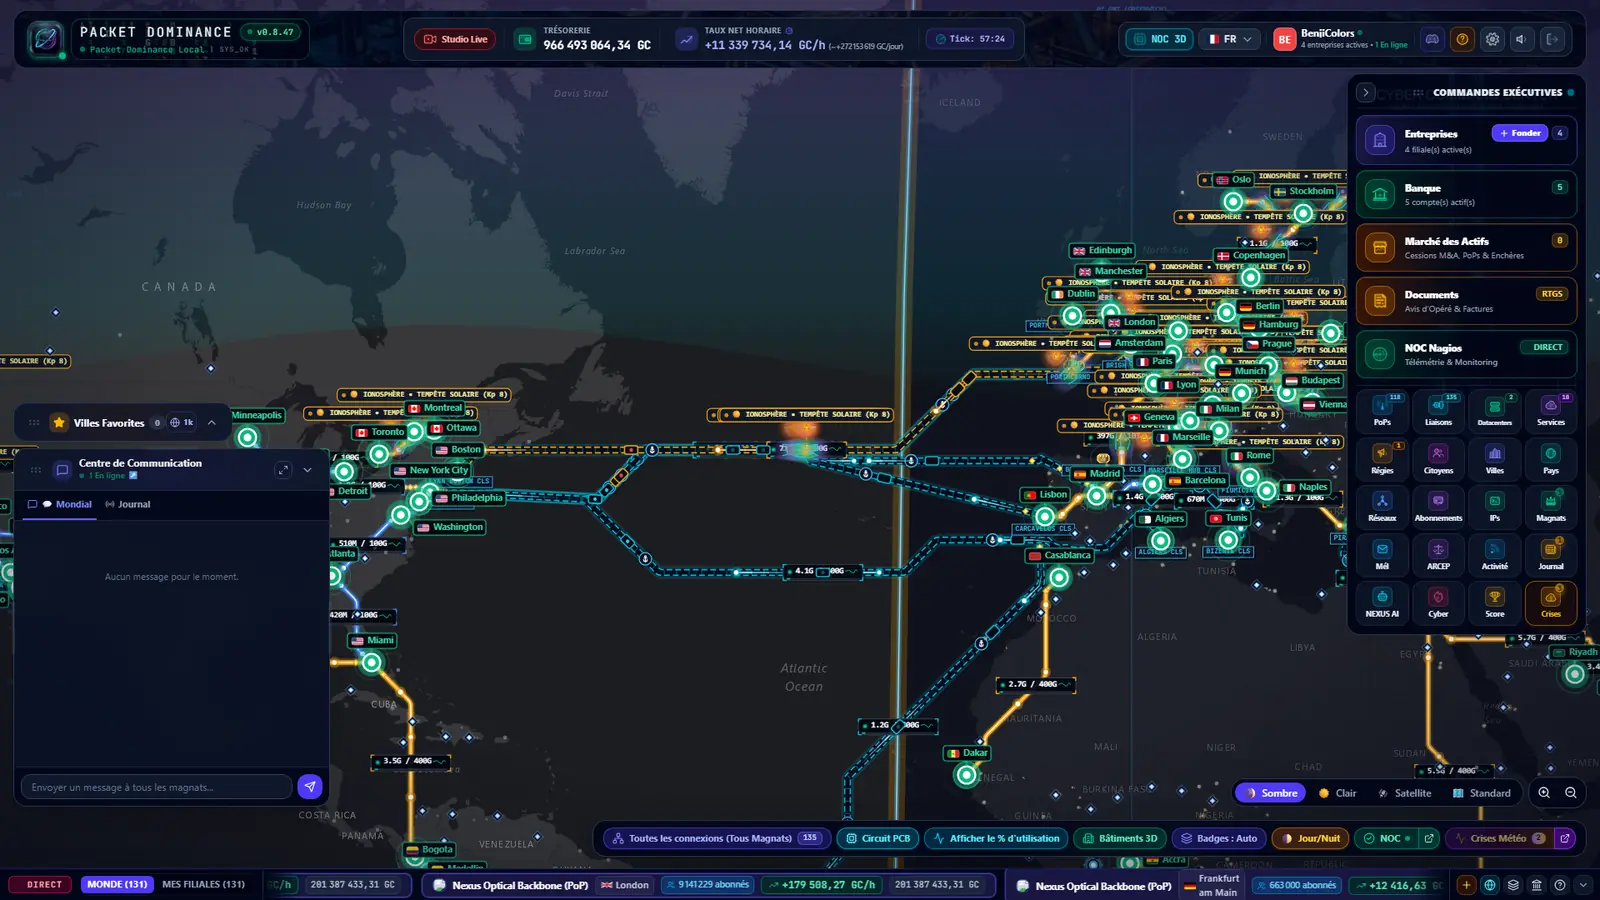Open the Abonnements tile
Screen dimensions: 1600x900
(1438, 506)
